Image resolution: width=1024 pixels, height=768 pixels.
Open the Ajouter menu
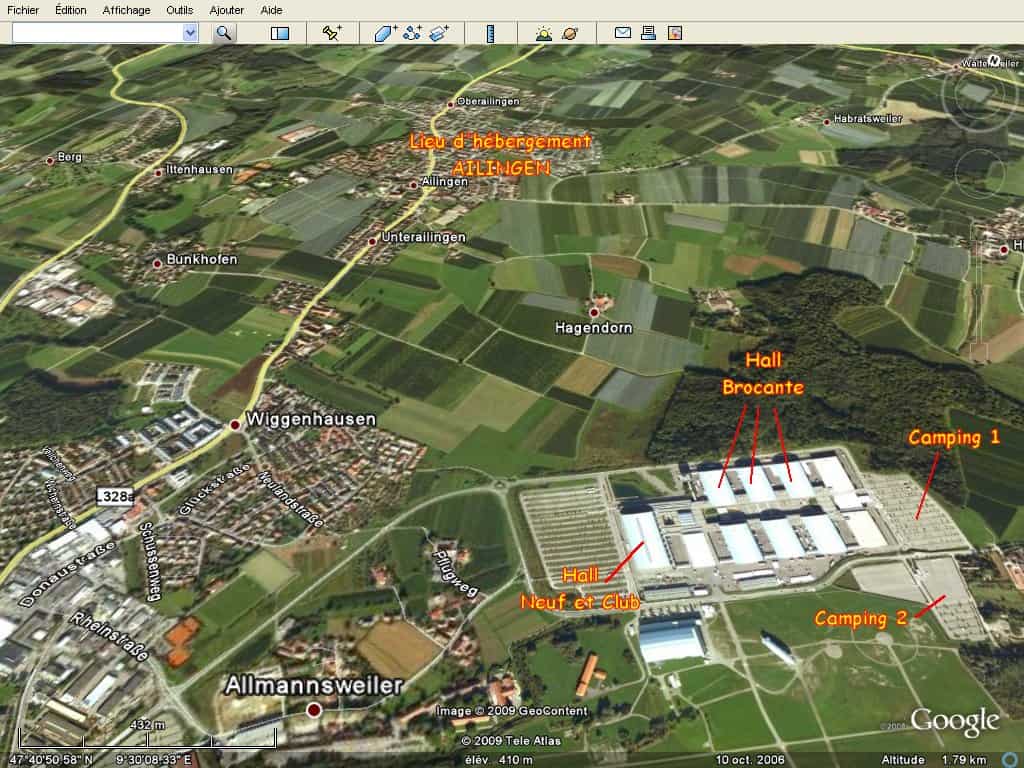coord(227,10)
